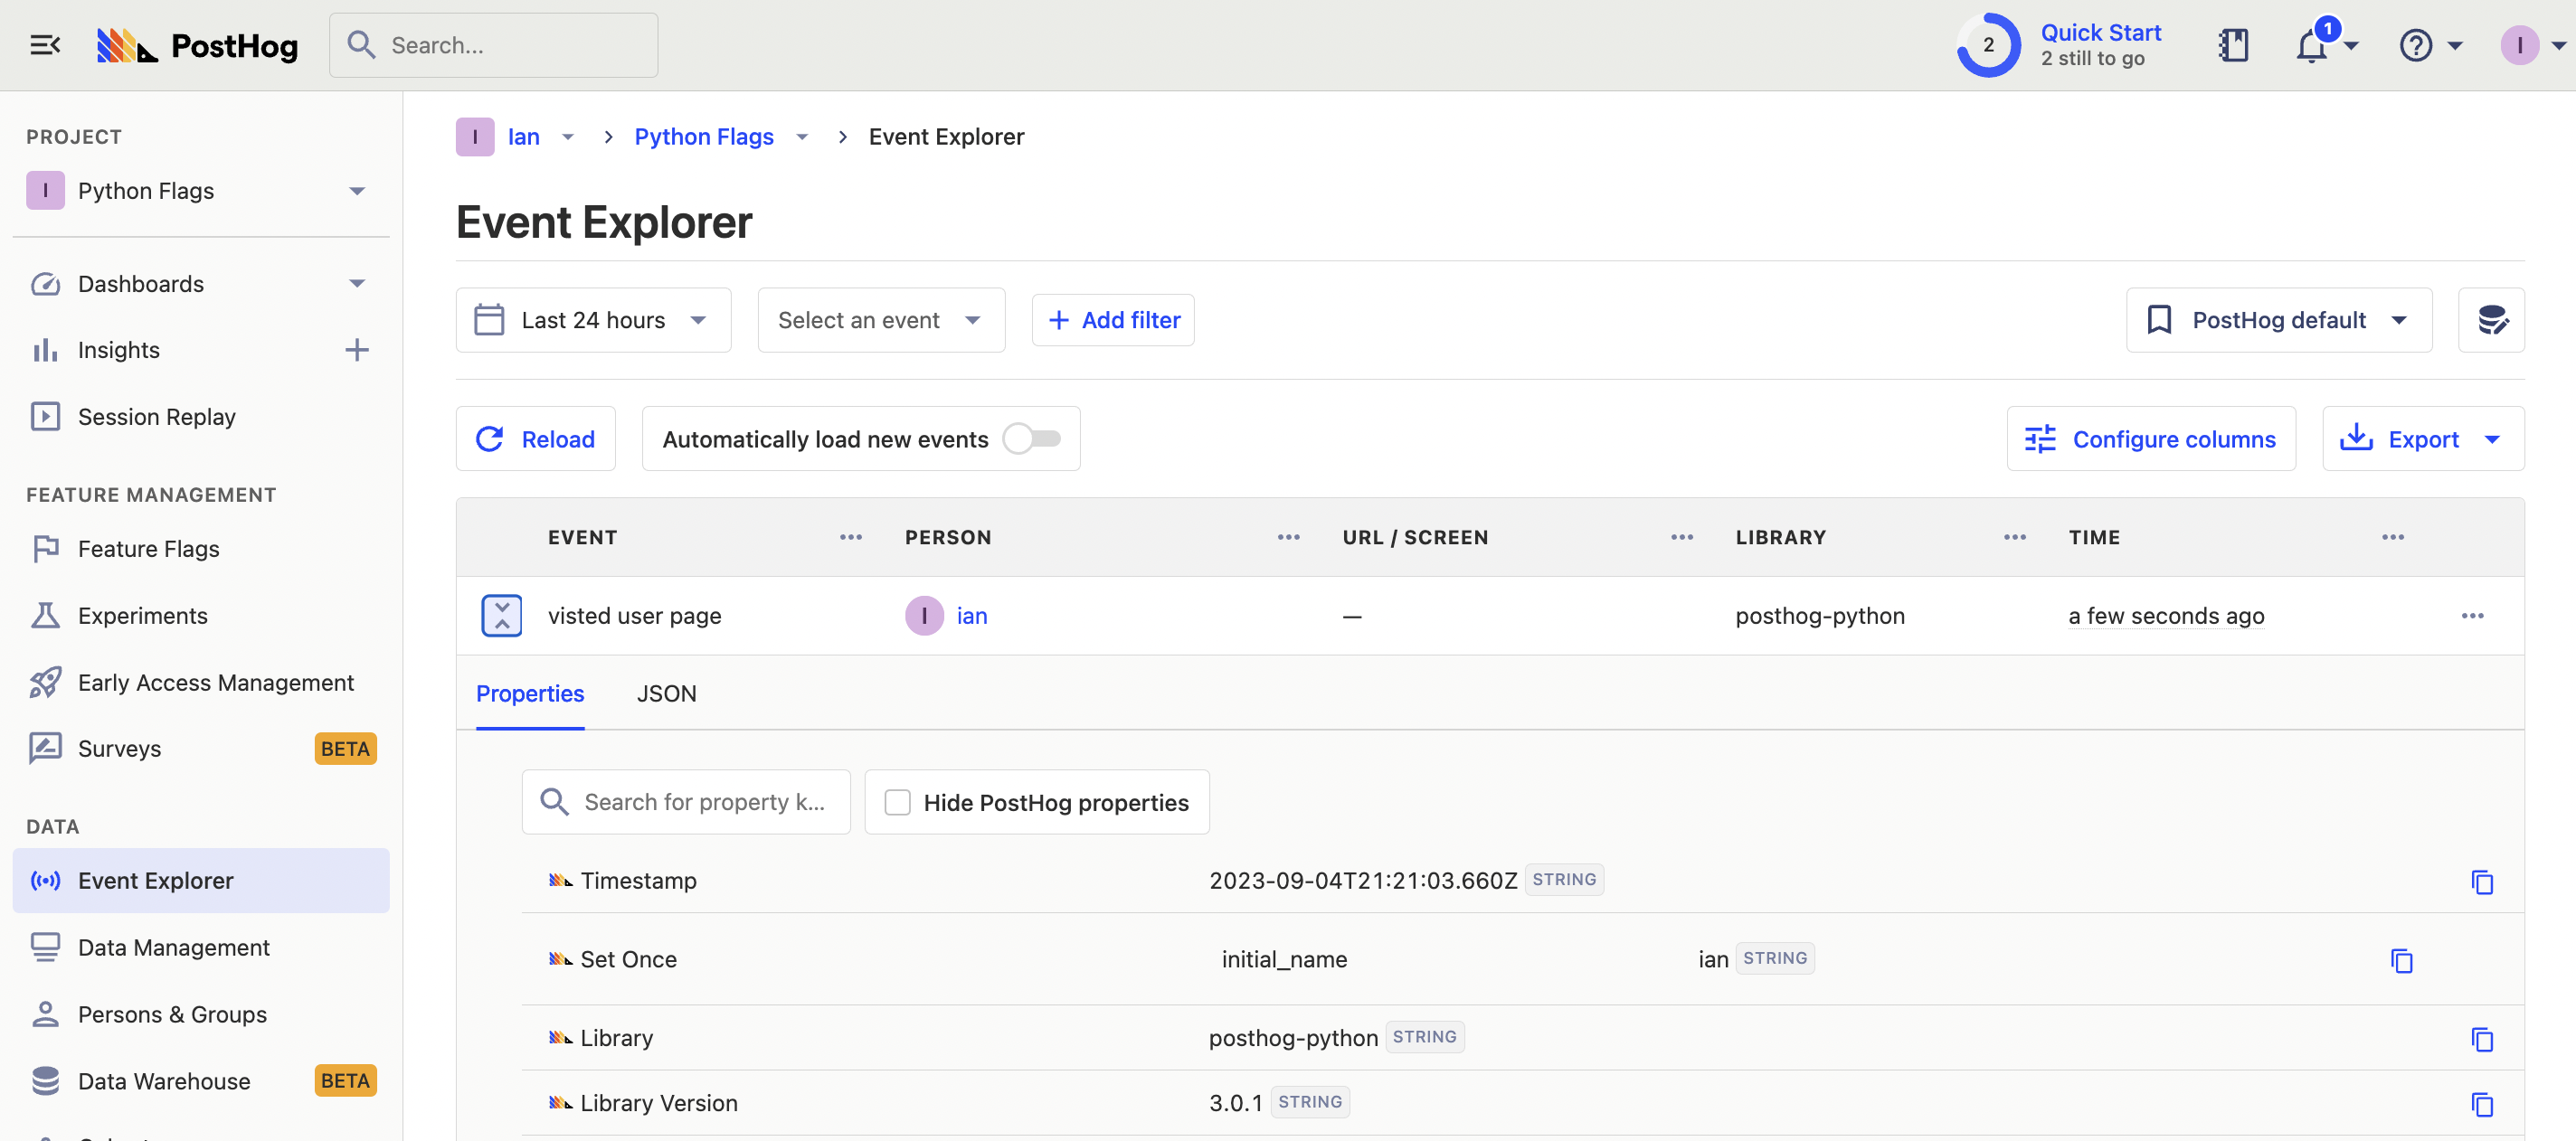
Task: Collapse the sidebar with the hamburger icon
Action: tap(45, 45)
